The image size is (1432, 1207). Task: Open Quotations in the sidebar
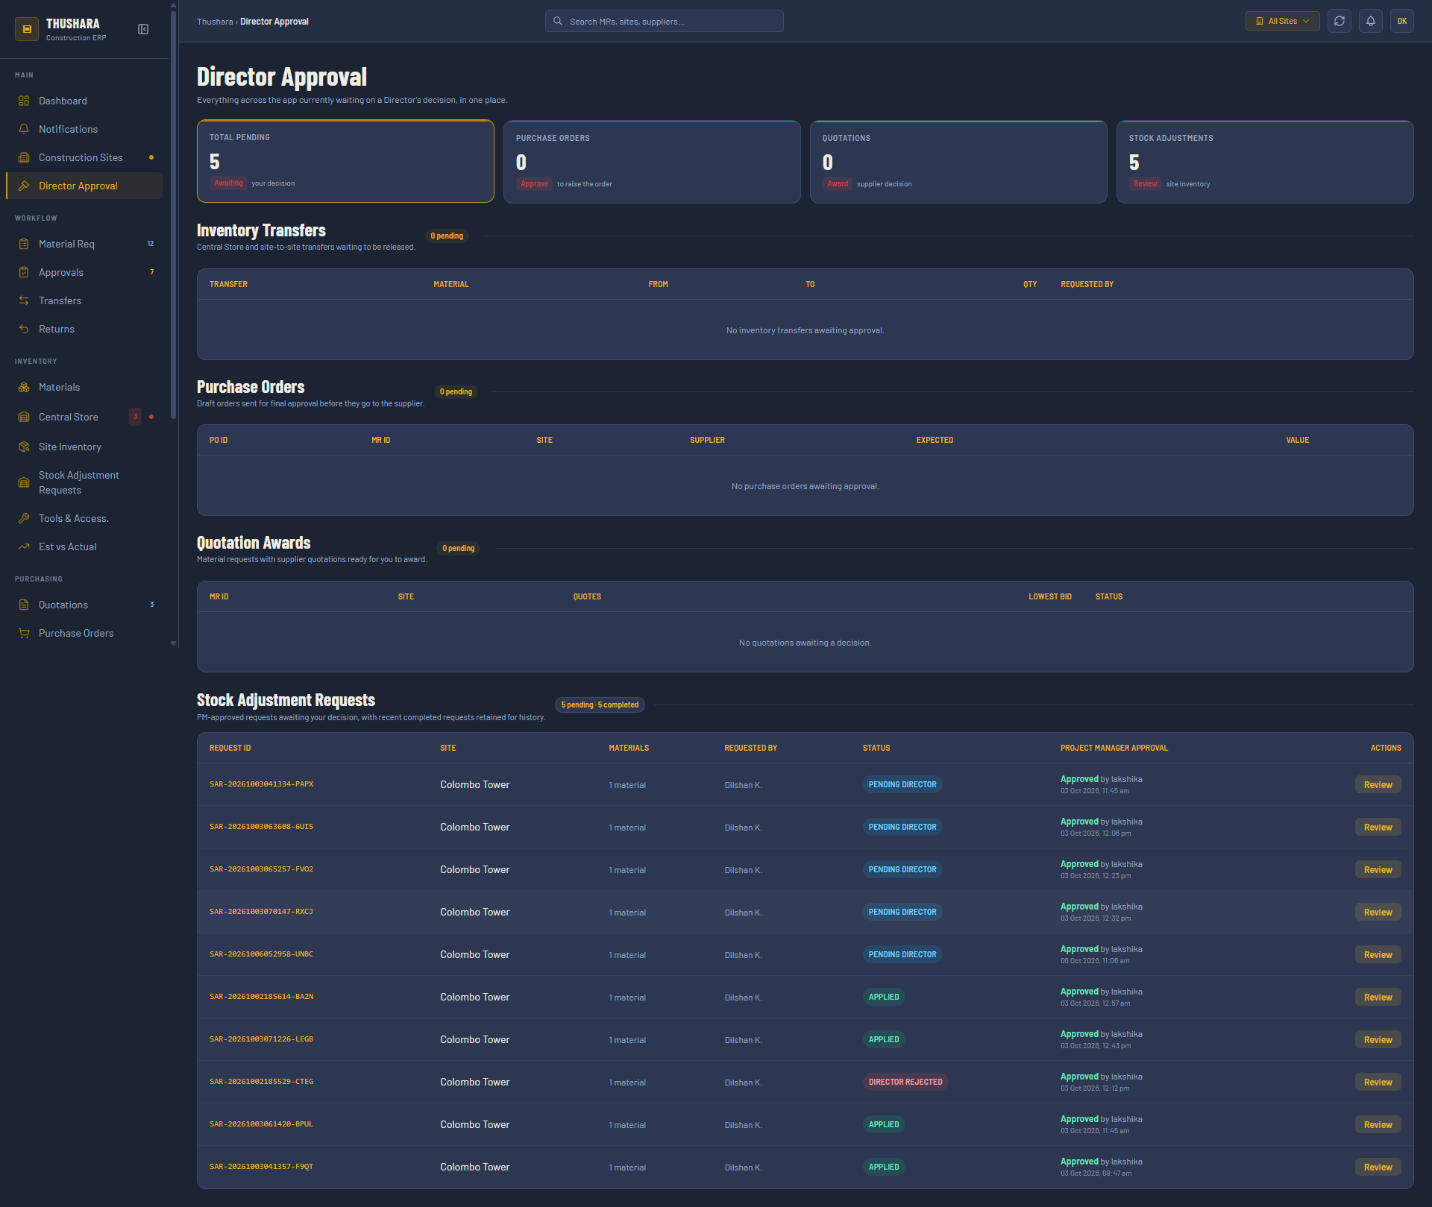click(x=84, y=605)
